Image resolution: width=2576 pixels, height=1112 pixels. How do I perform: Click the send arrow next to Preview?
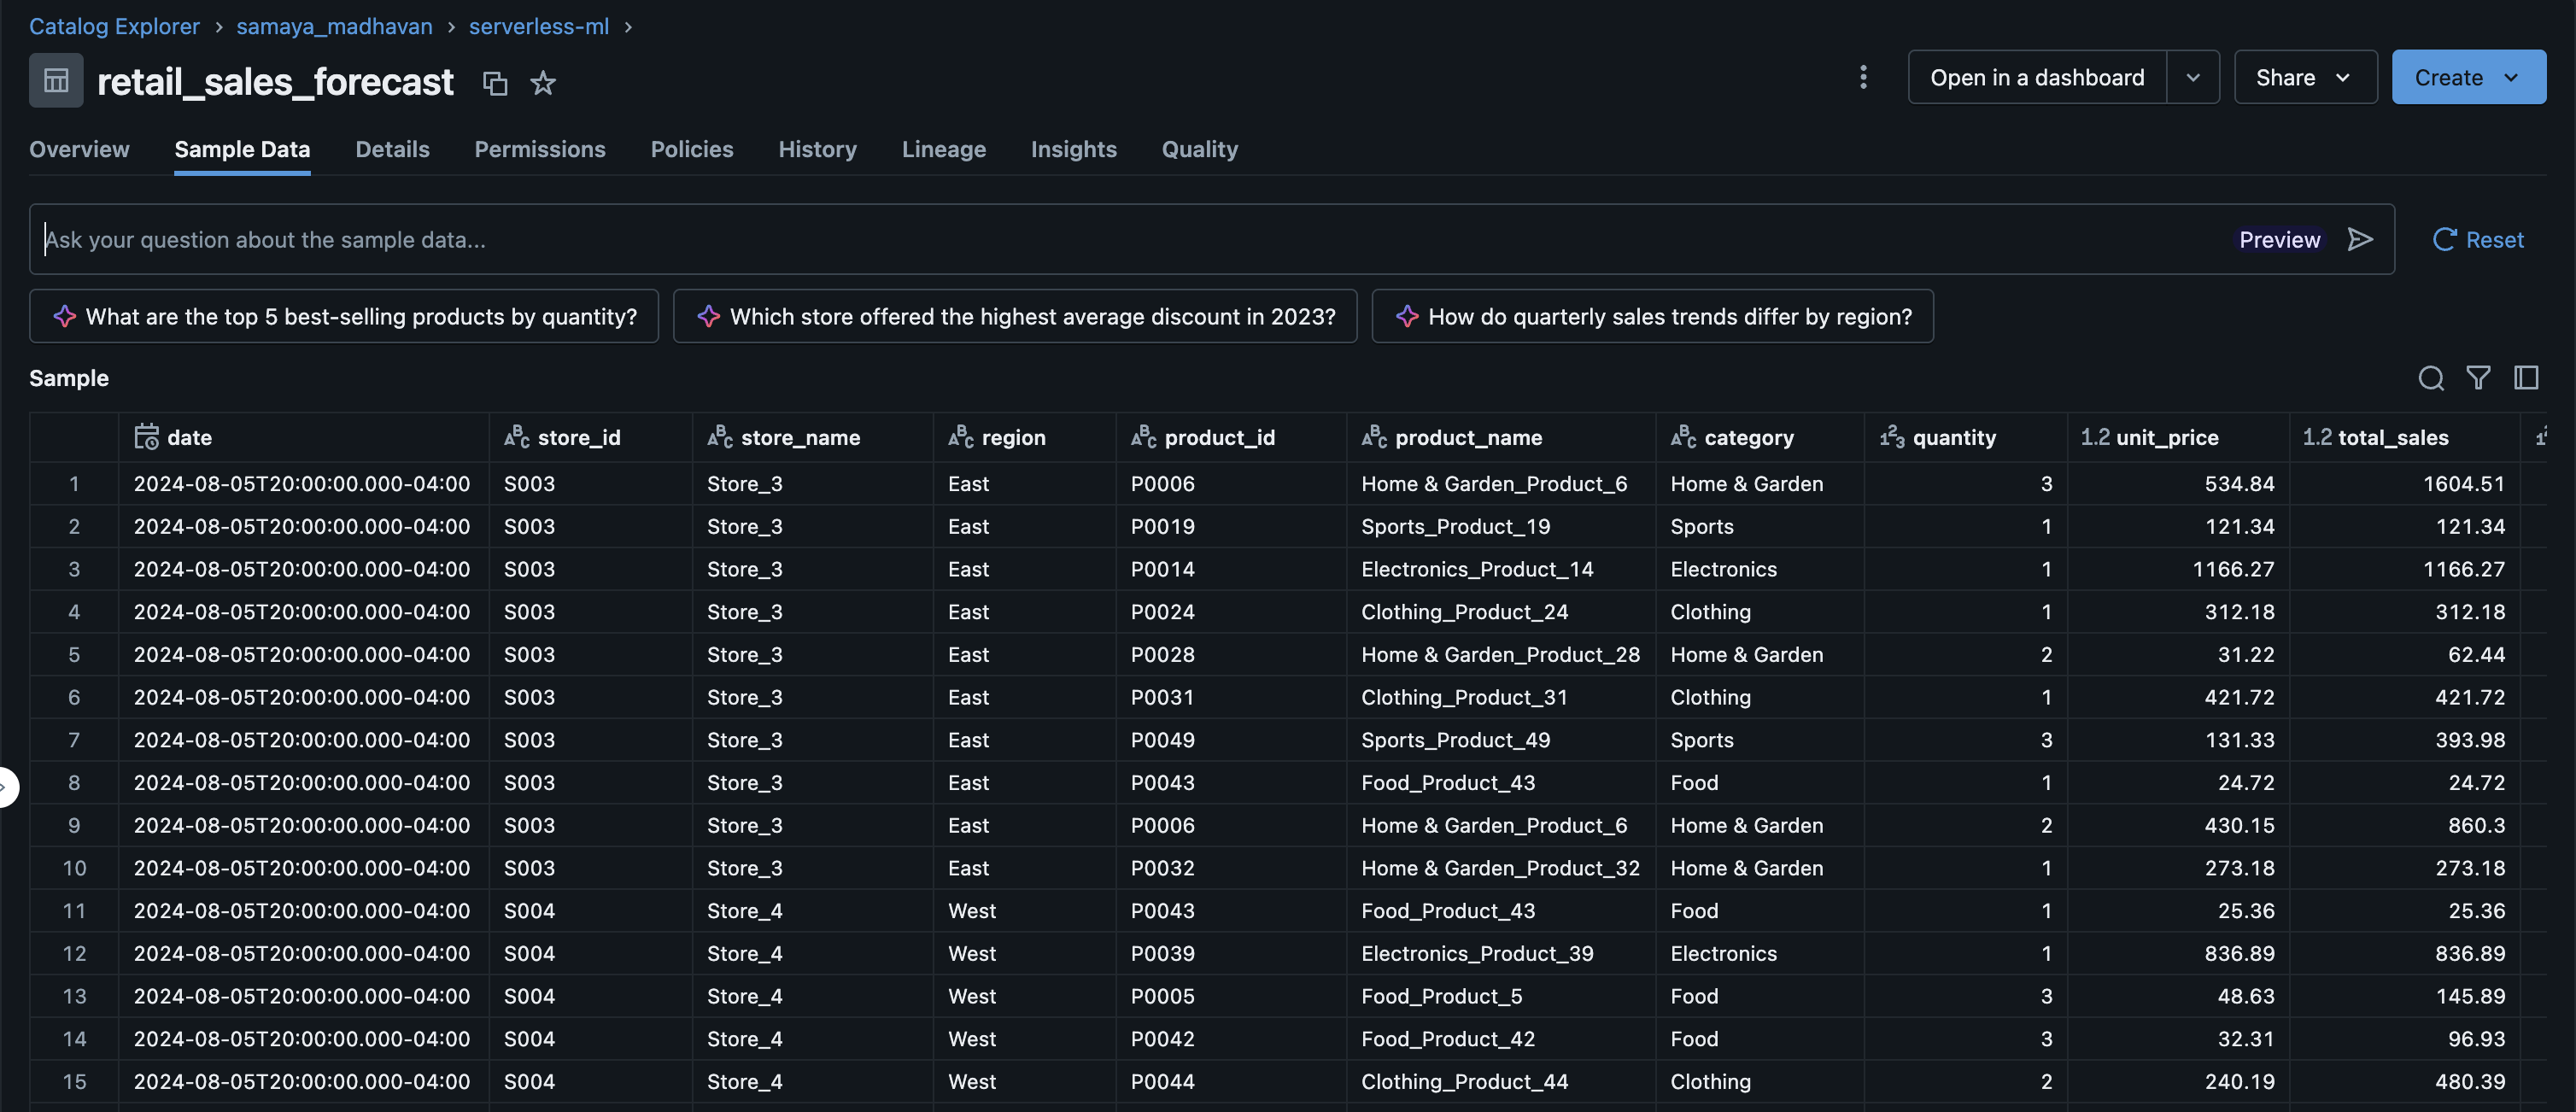[x=2360, y=239]
